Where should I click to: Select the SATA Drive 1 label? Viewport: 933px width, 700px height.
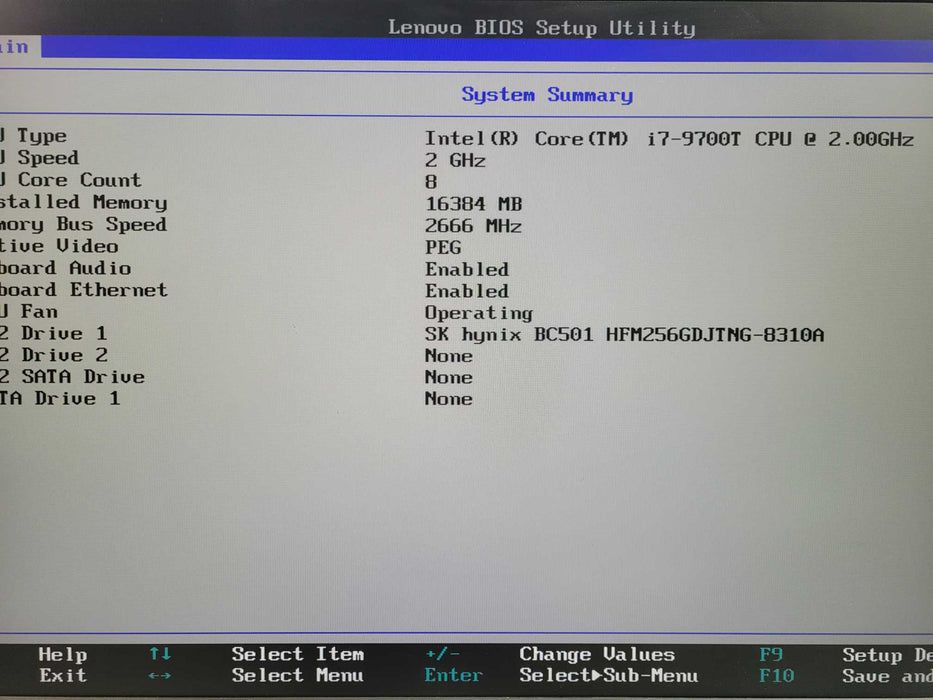point(60,398)
